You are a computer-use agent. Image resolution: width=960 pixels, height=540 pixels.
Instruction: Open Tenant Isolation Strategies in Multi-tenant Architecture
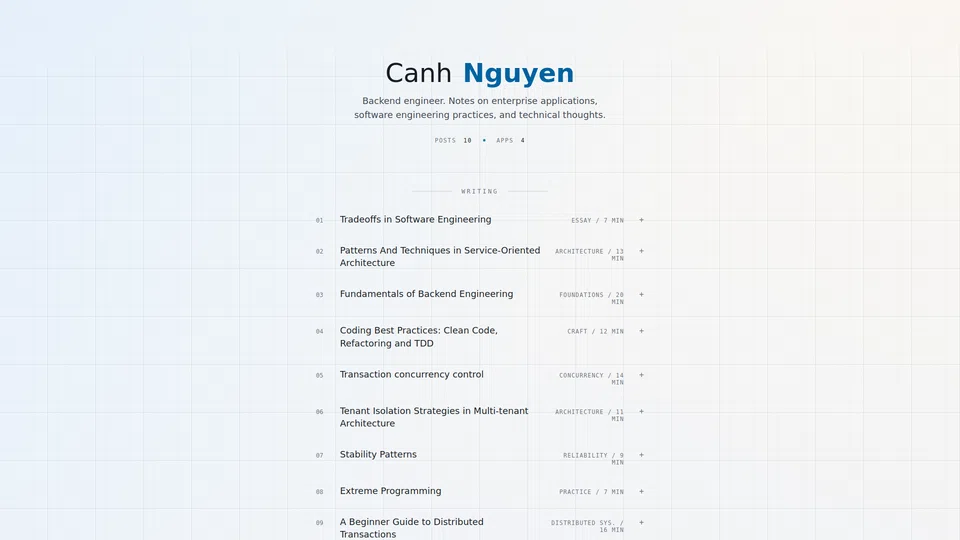coord(433,417)
